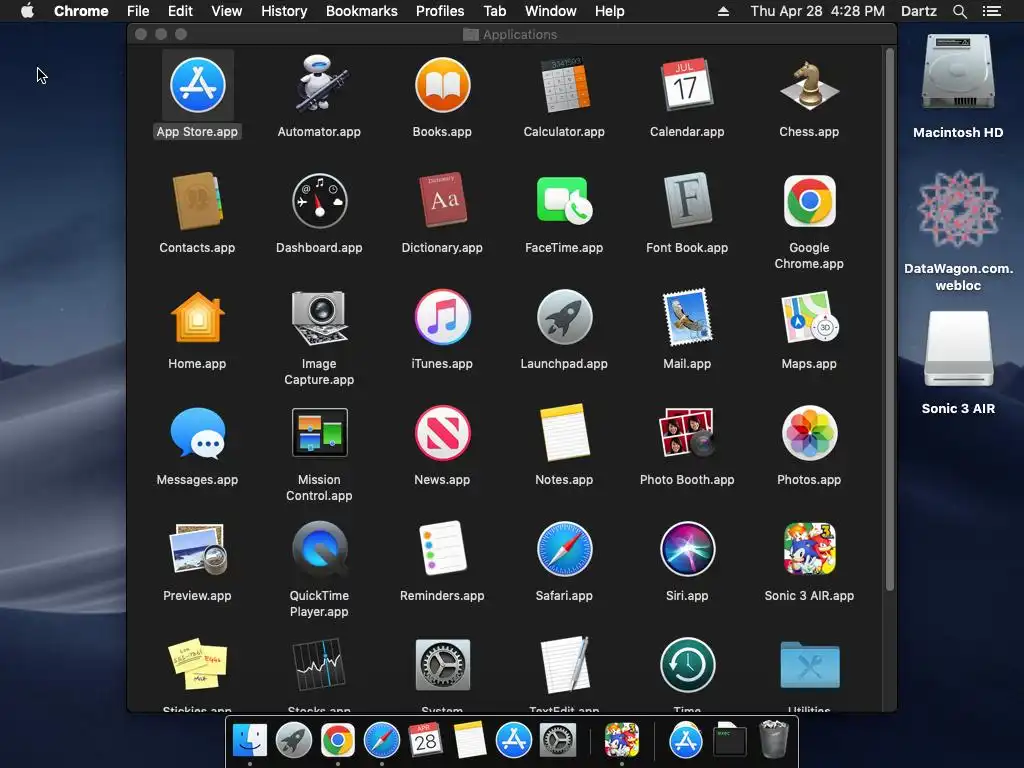Open FaceTime.app icon
The width and height of the screenshot is (1024, 768).
click(x=564, y=201)
